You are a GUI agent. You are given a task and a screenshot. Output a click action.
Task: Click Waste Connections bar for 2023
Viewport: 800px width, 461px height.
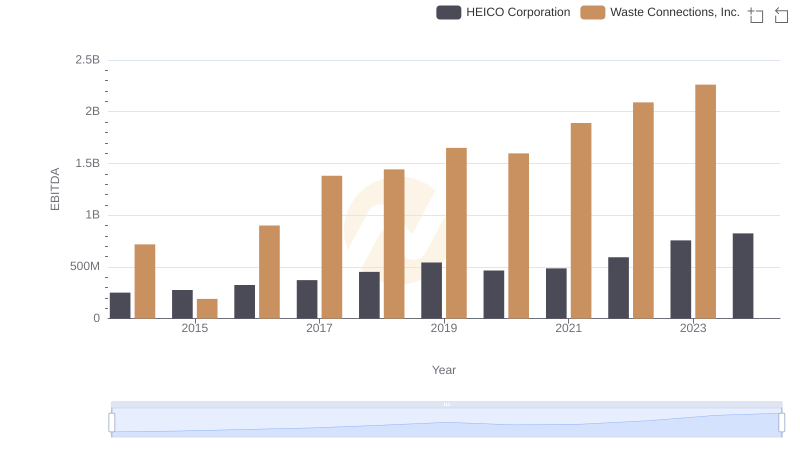coord(706,201)
